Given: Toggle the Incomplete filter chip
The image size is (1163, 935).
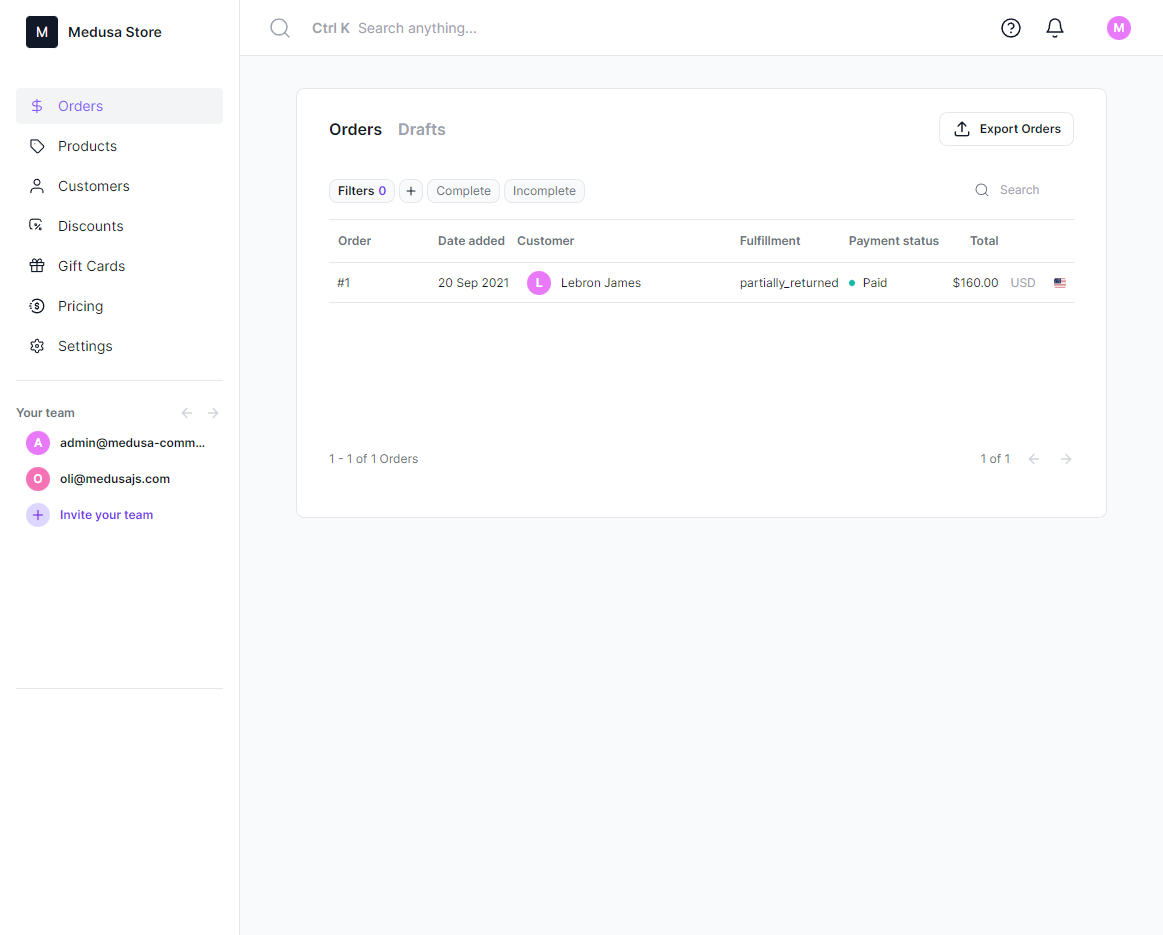Looking at the screenshot, I should click(x=544, y=191).
